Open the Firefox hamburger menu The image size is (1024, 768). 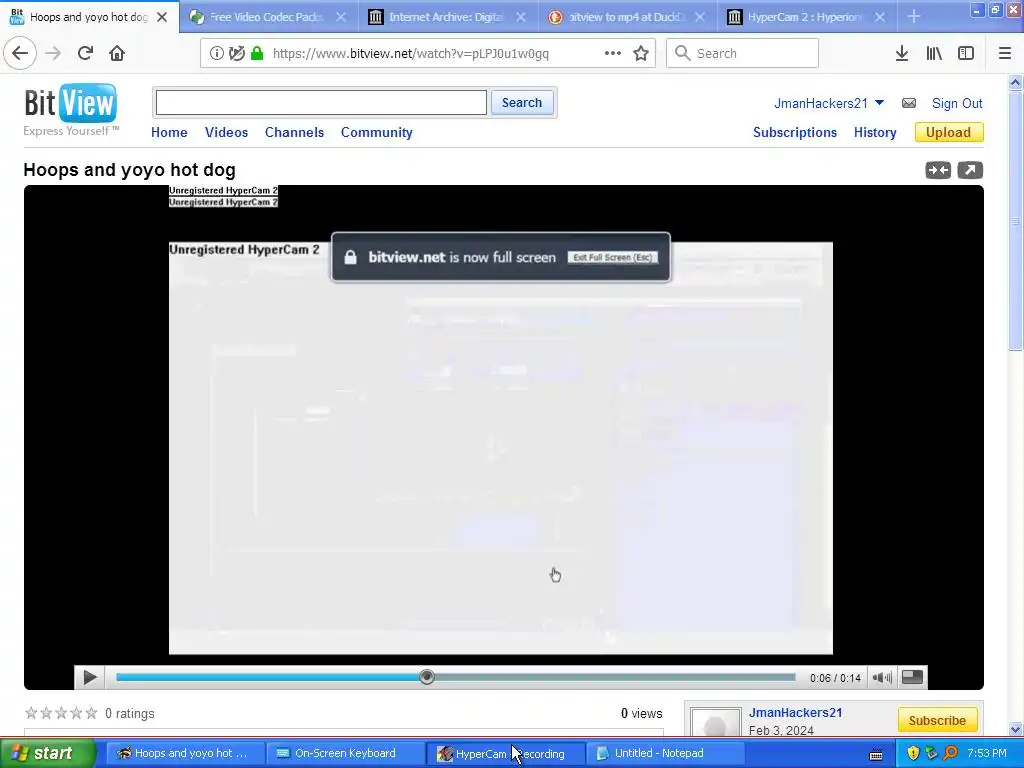coord(1005,54)
